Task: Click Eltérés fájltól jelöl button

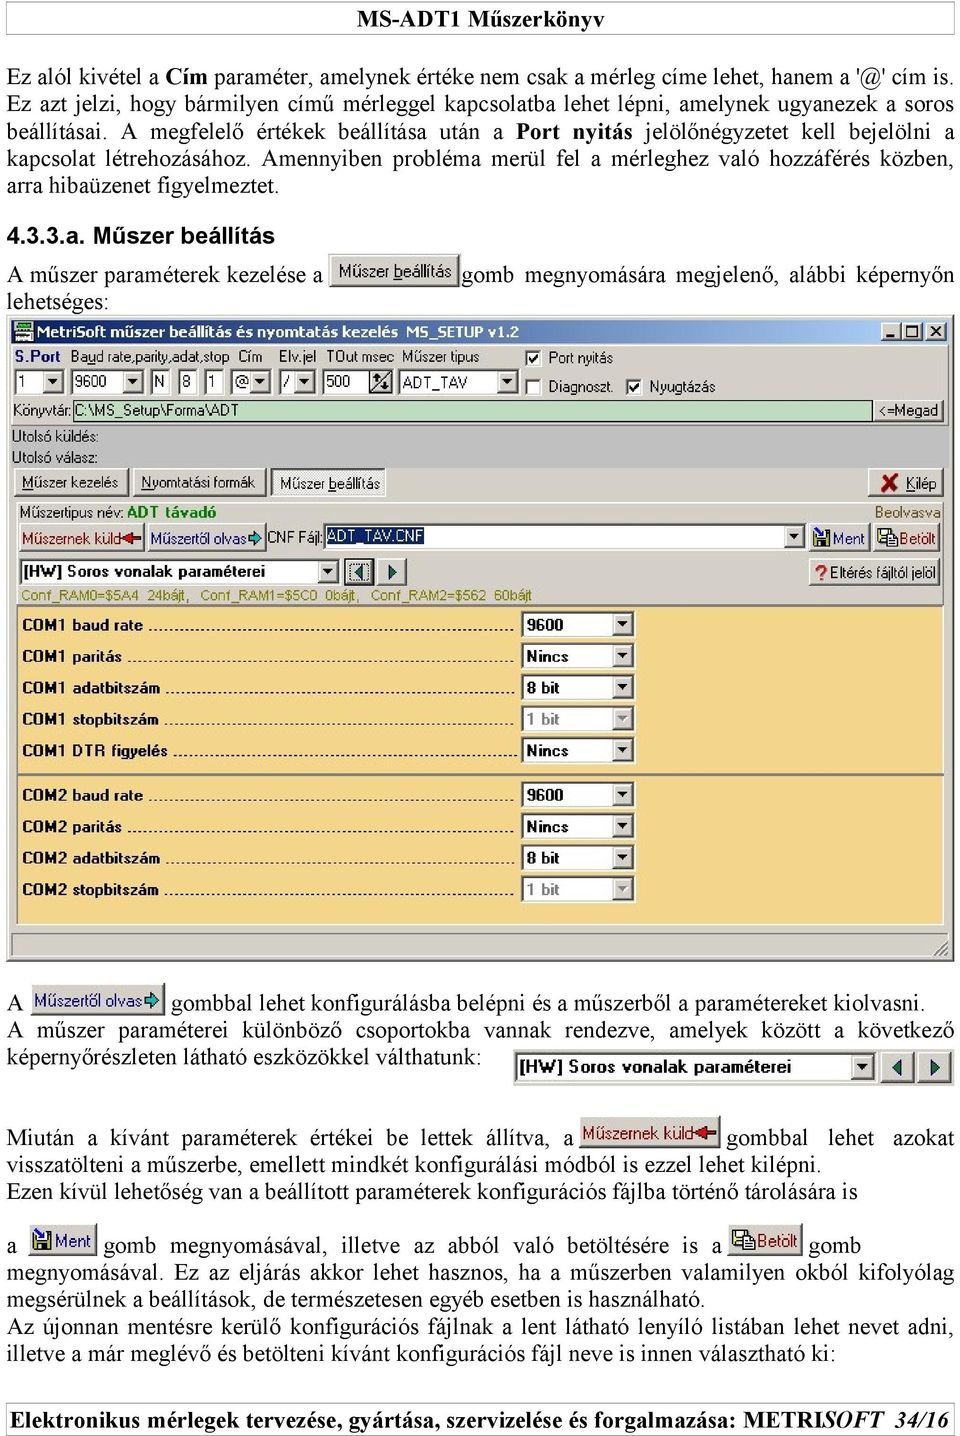Action: pos(875,572)
